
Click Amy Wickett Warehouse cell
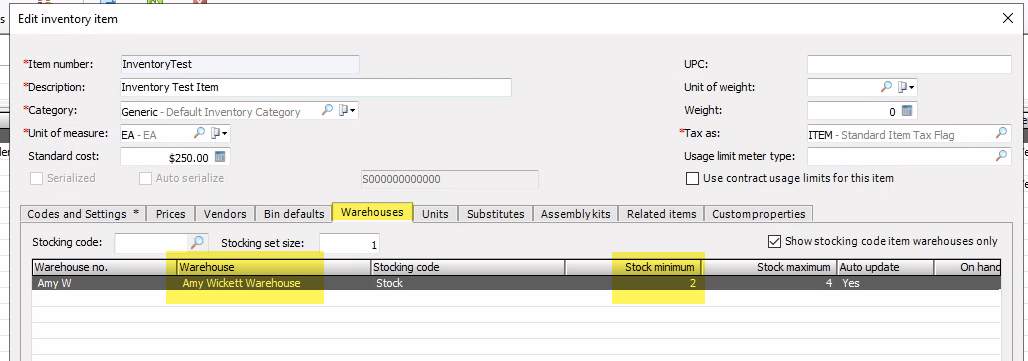pyautogui.click(x=273, y=283)
